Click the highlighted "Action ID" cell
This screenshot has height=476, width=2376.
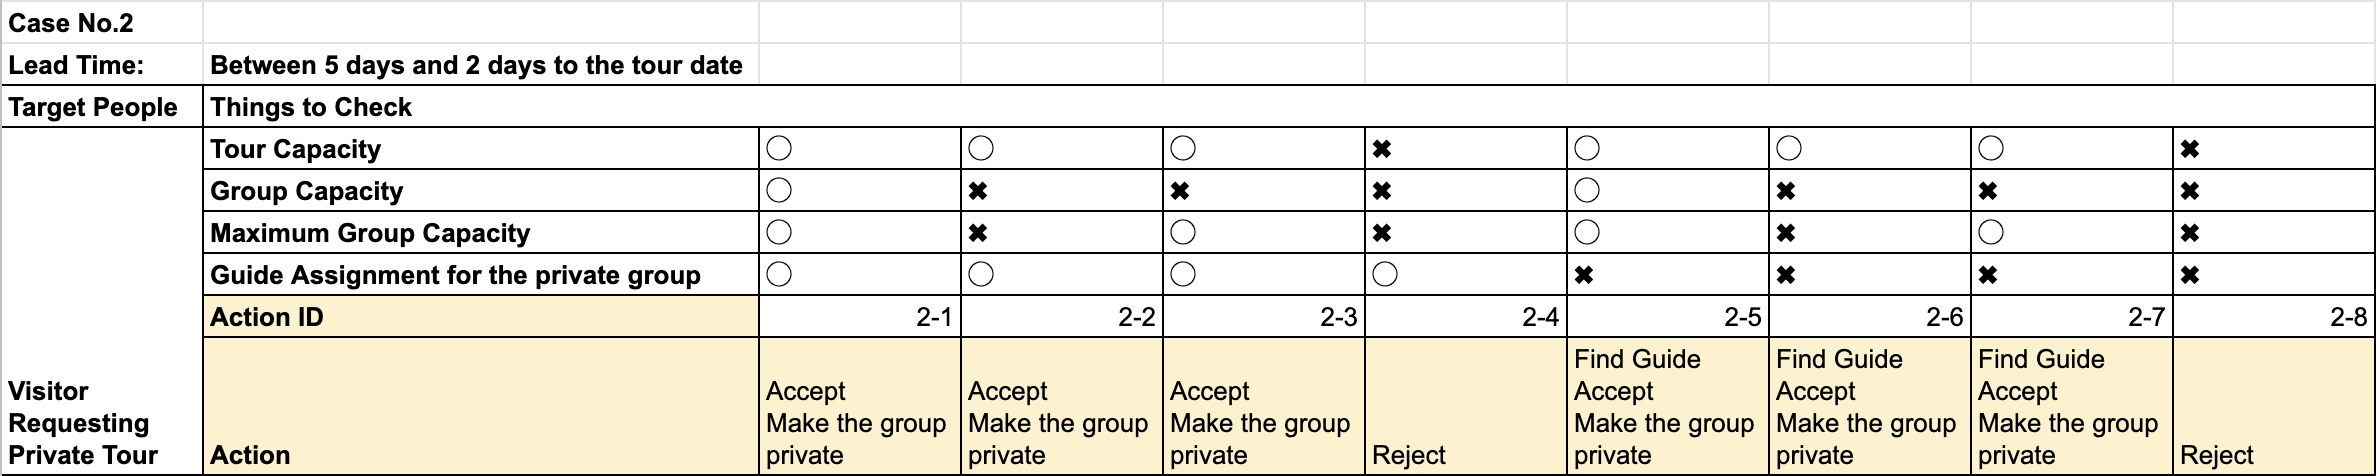pos(480,317)
